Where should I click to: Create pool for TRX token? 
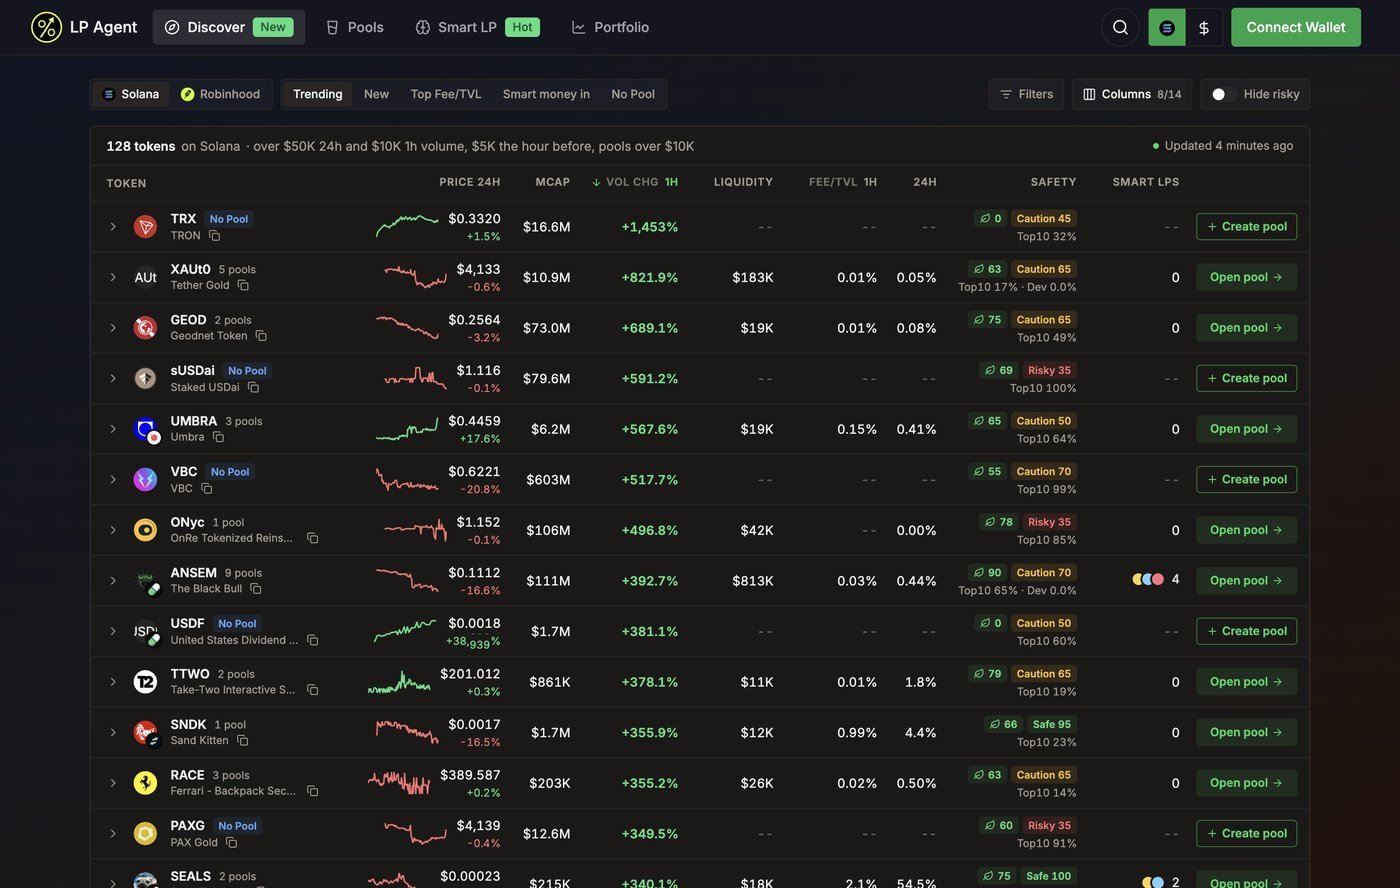click(x=1247, y=227)
